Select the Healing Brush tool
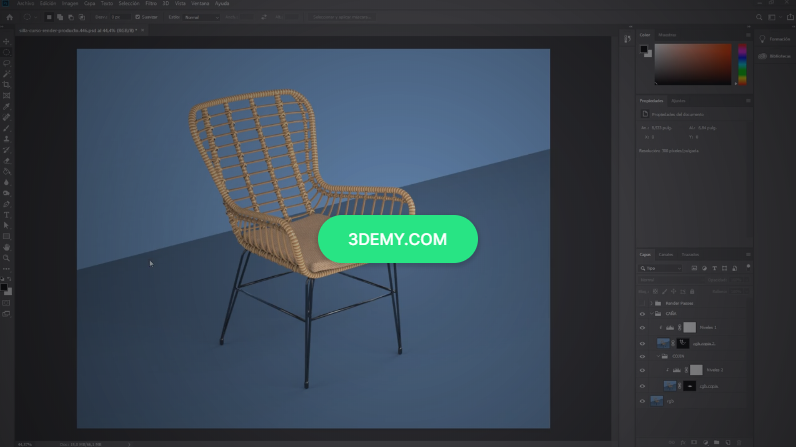The width and height of the screenshot is (796, 447). 7,117
